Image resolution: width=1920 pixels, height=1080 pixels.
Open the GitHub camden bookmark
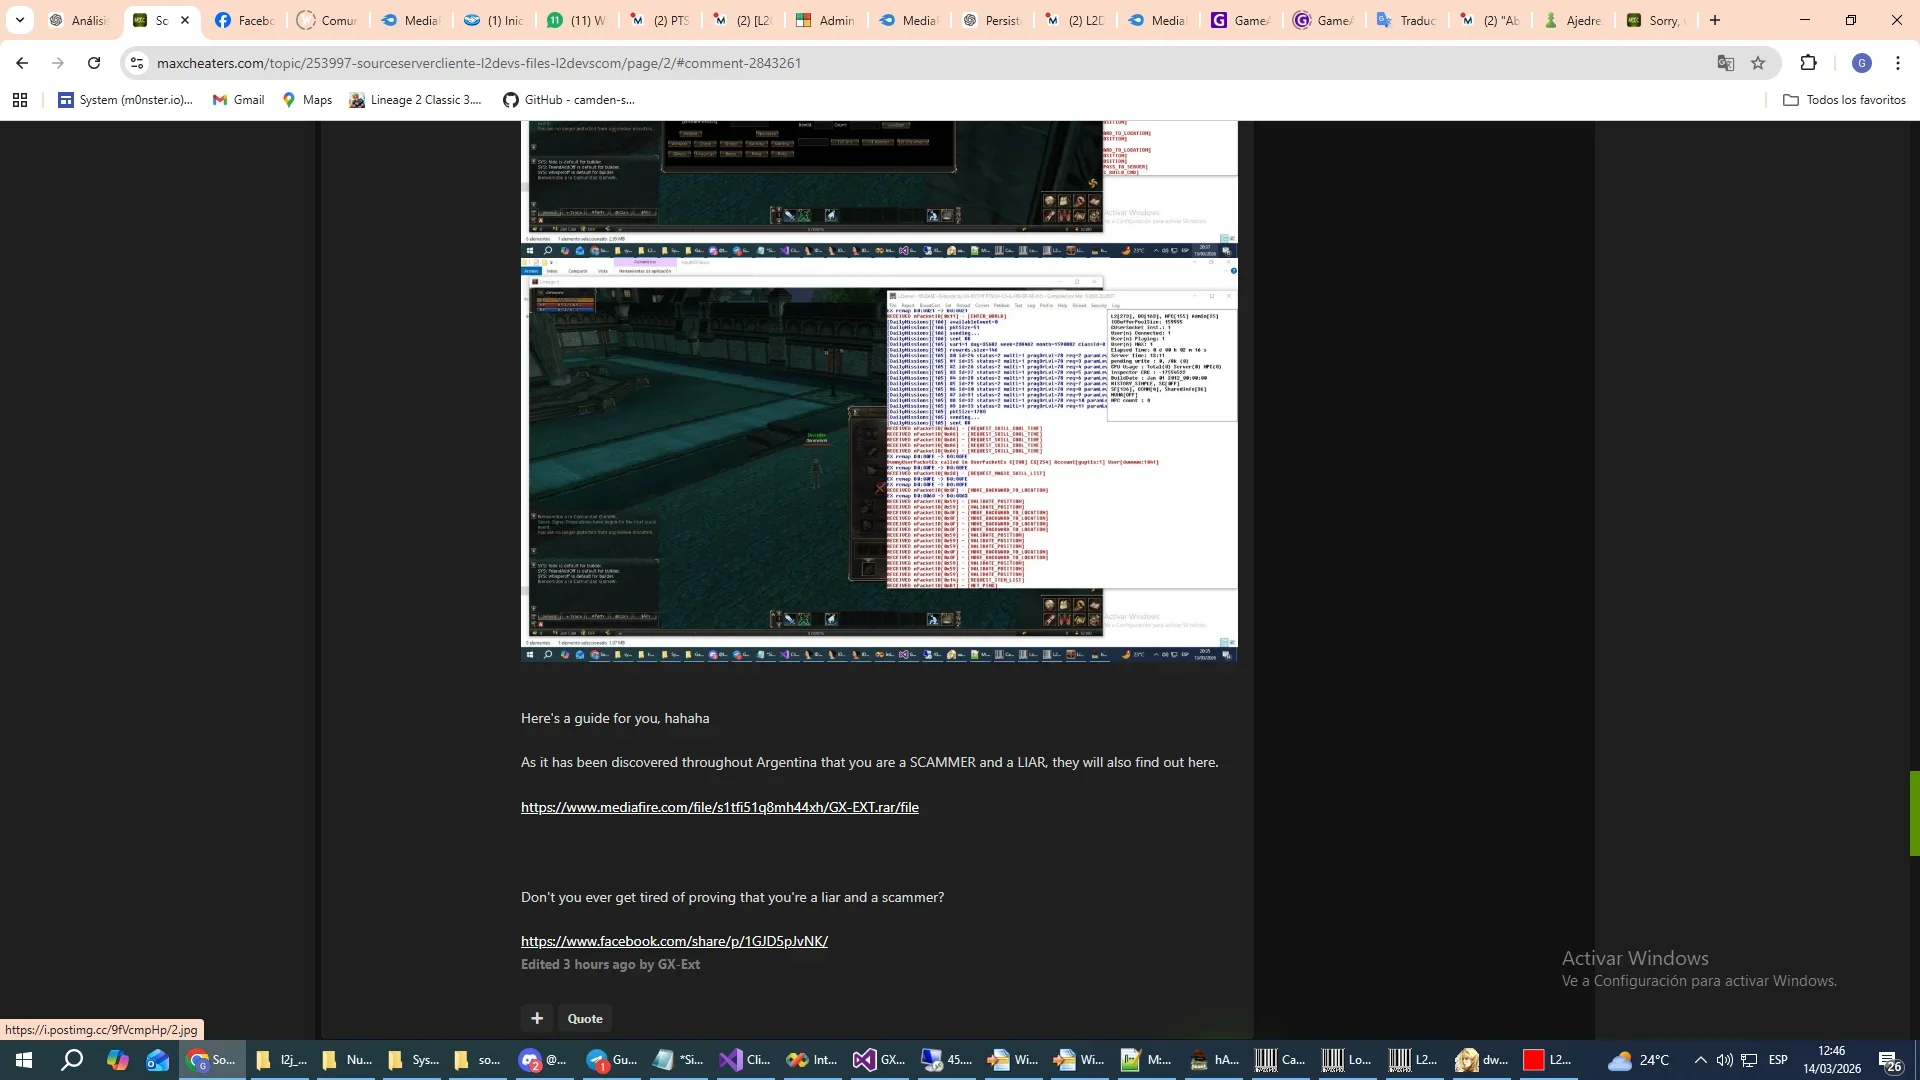[x=568, y=100]
